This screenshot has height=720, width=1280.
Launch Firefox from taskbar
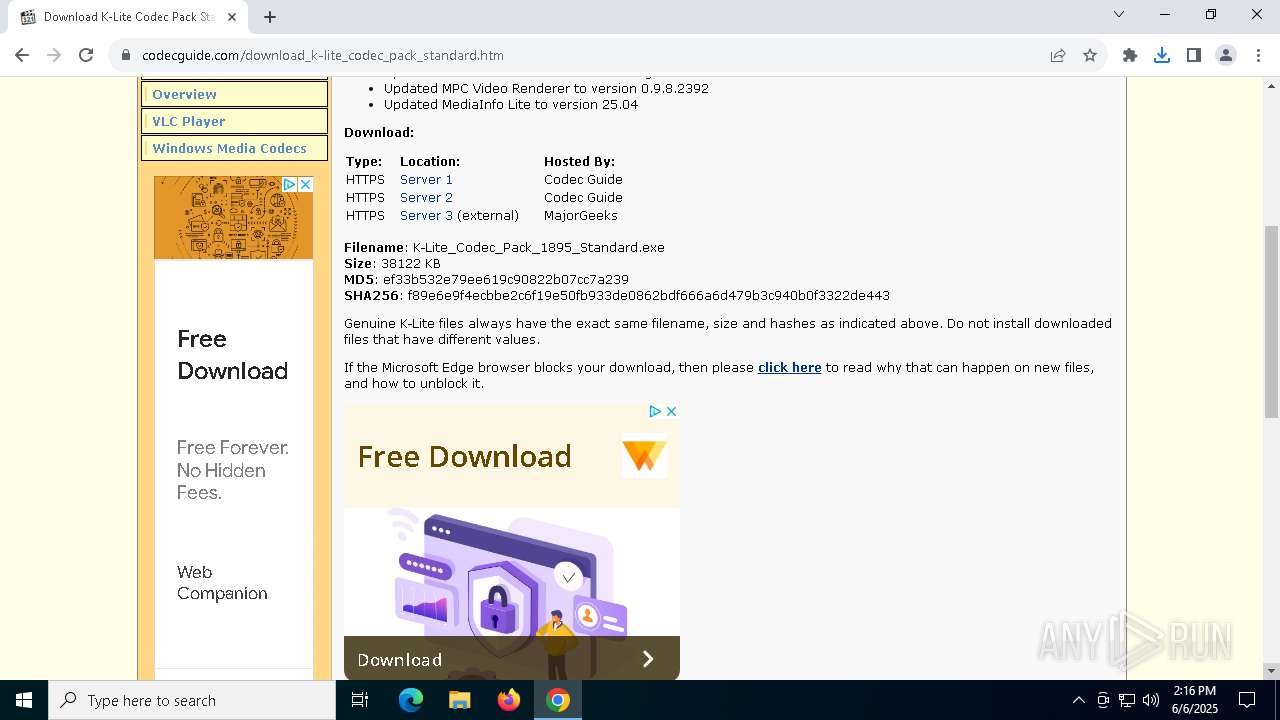[509, 700]
